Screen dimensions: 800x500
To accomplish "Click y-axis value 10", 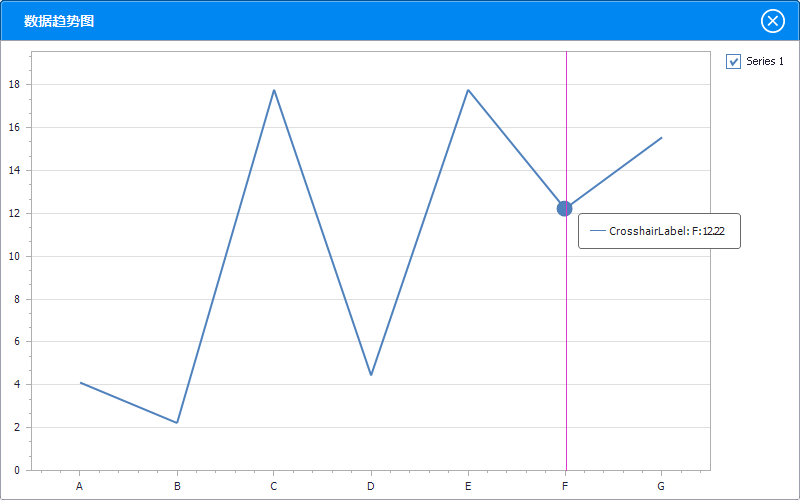I will click(x=14, y=256).
